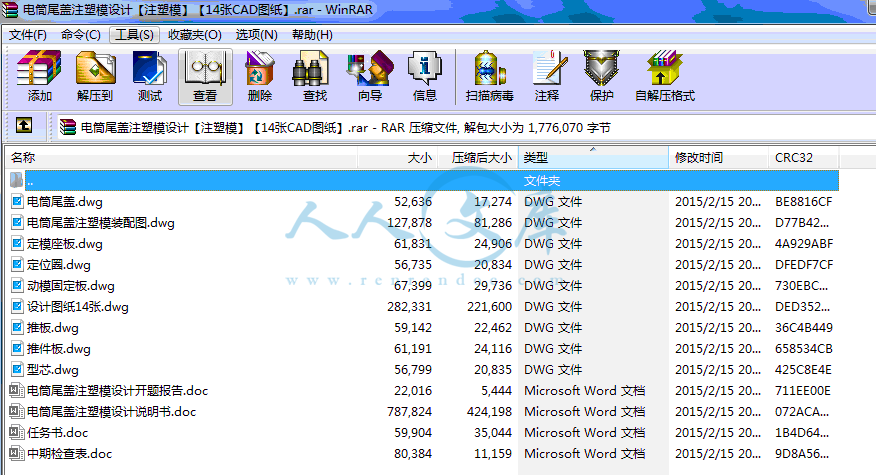This screenshot has width=876, height=475.
Task: Open the 选项(N) menu
Action: pyautogui.click(x=256, y=35)
